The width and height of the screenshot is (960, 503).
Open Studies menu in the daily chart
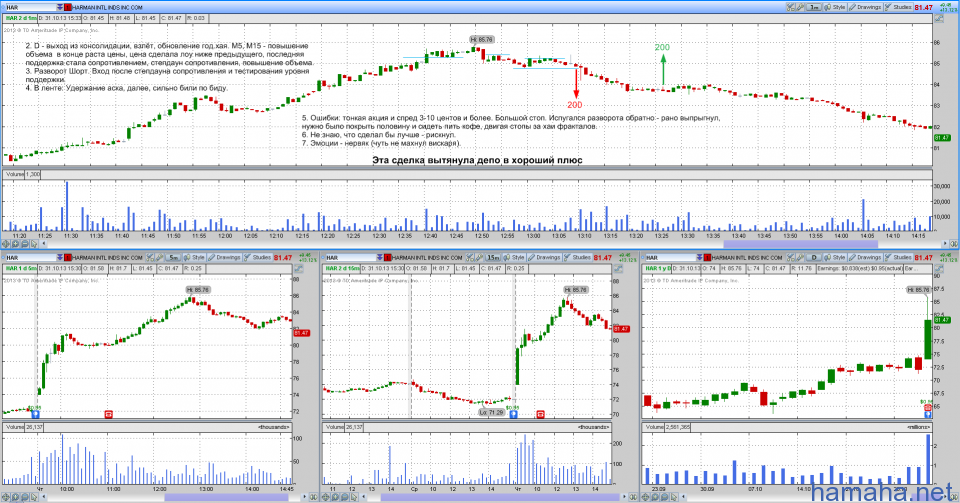coord(898,257)
